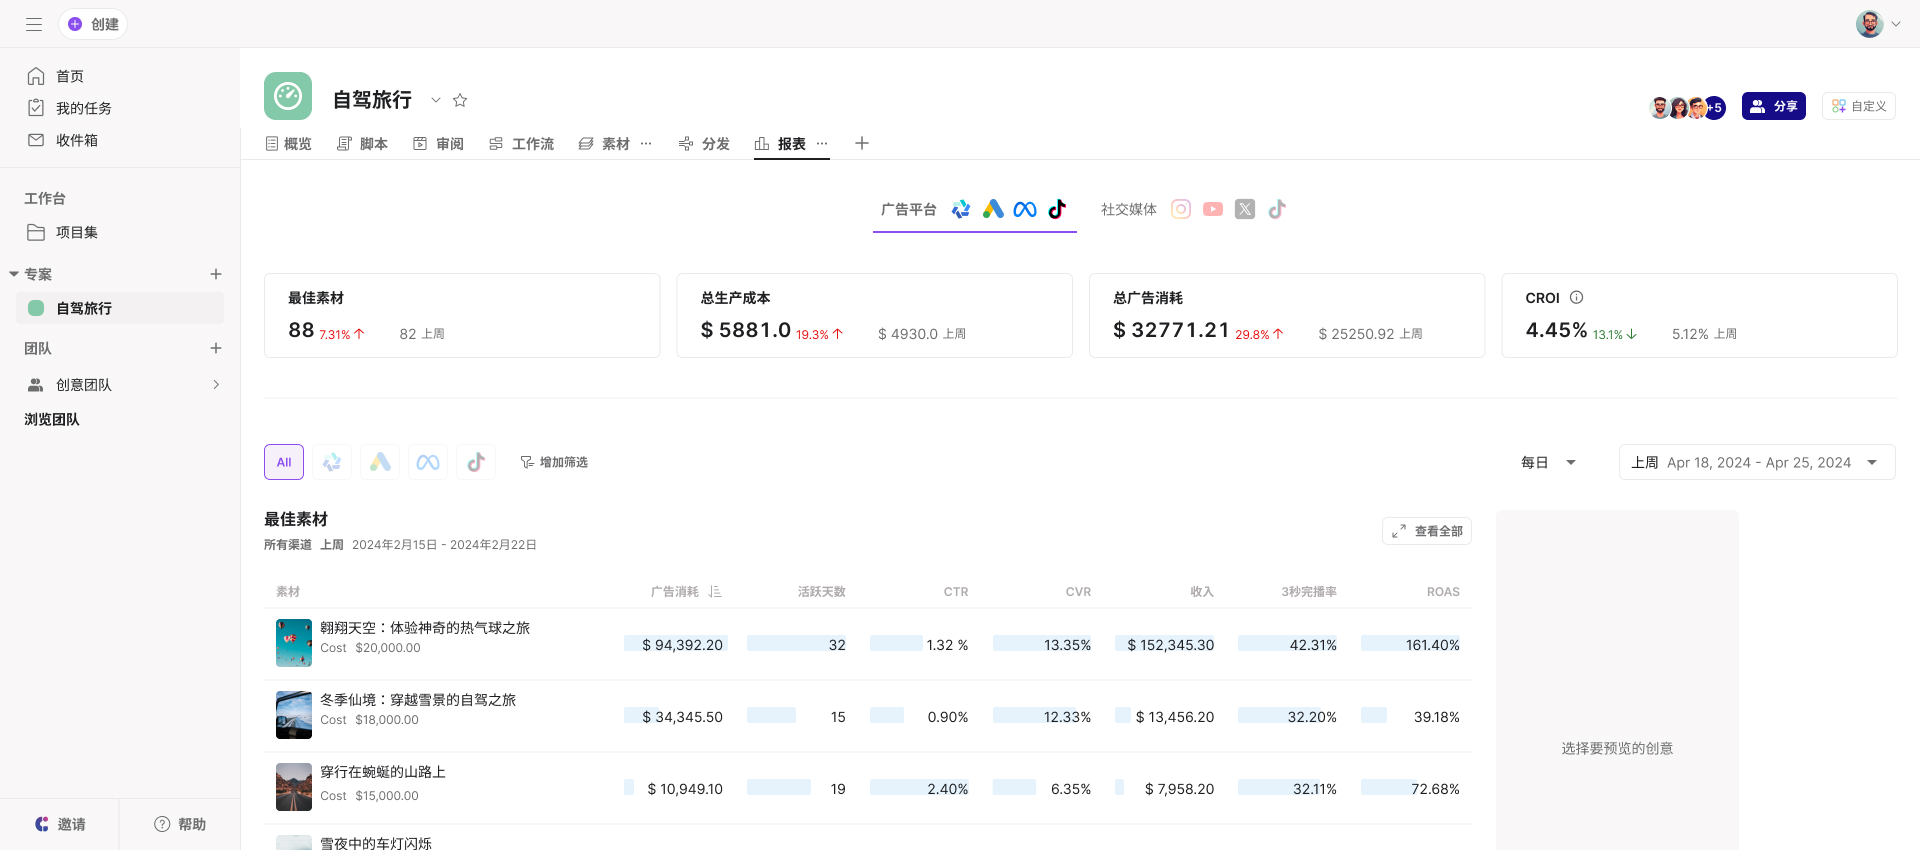
Task: Toggle the Meta platform filter button
Action: tap(428, 462)
